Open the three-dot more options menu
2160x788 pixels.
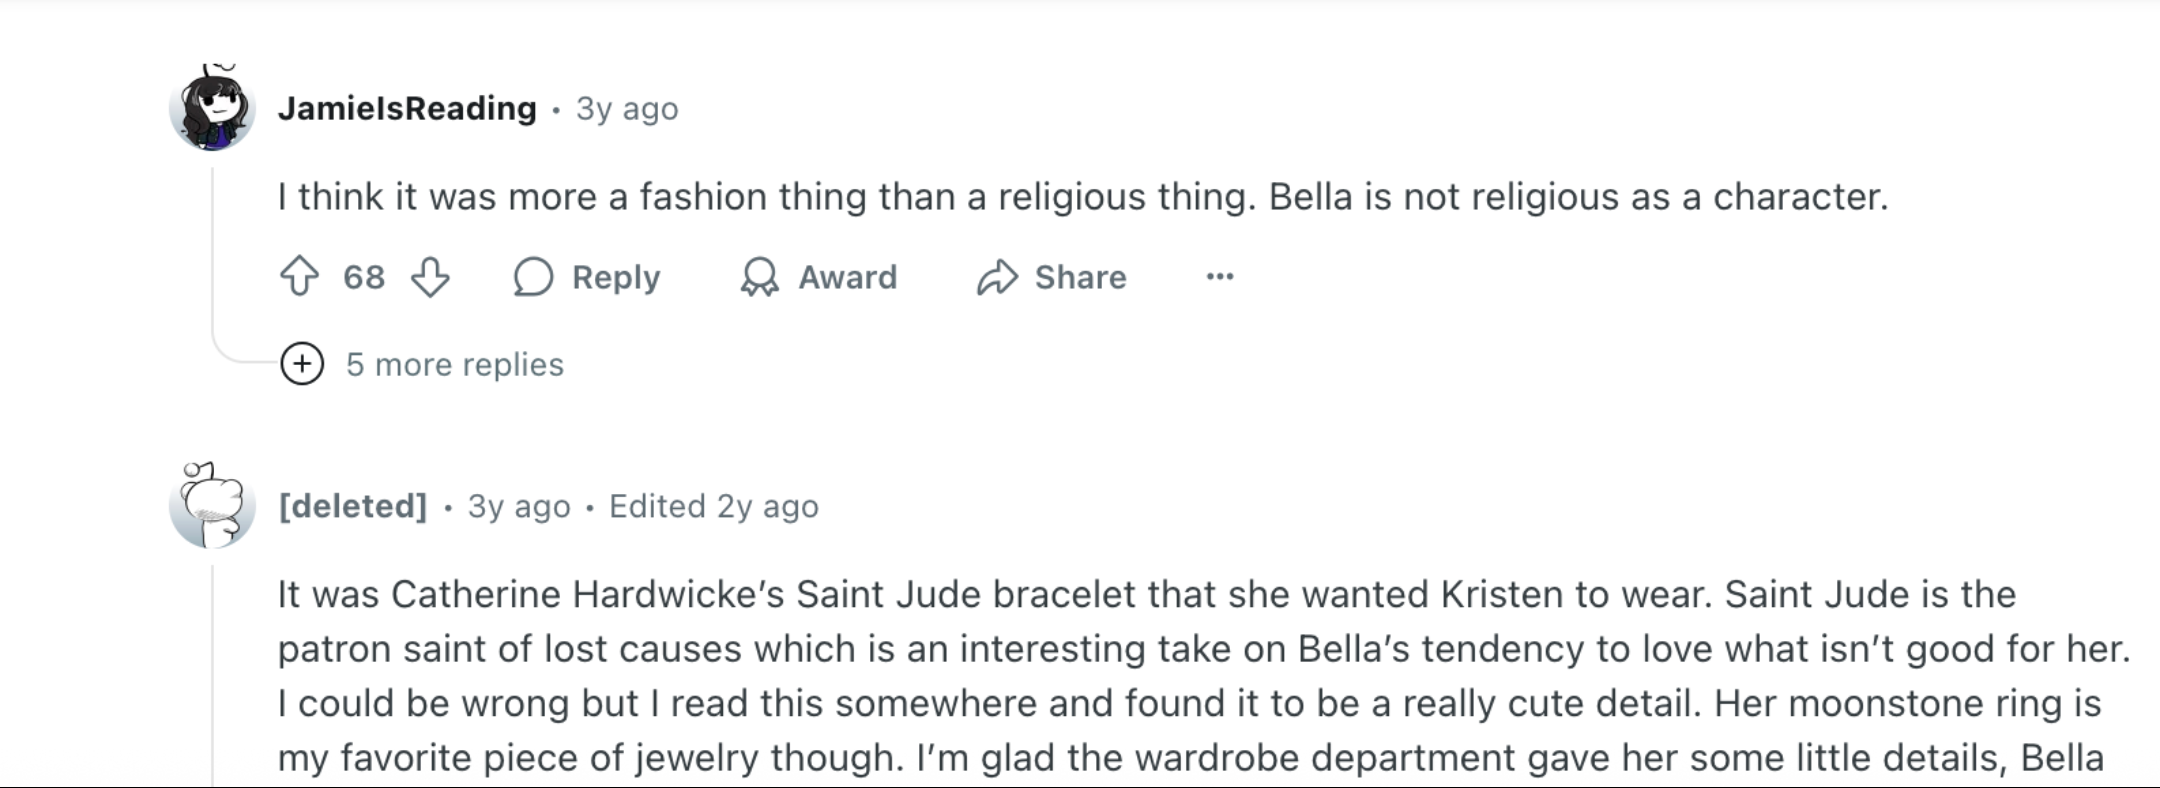pos(1219,277)
